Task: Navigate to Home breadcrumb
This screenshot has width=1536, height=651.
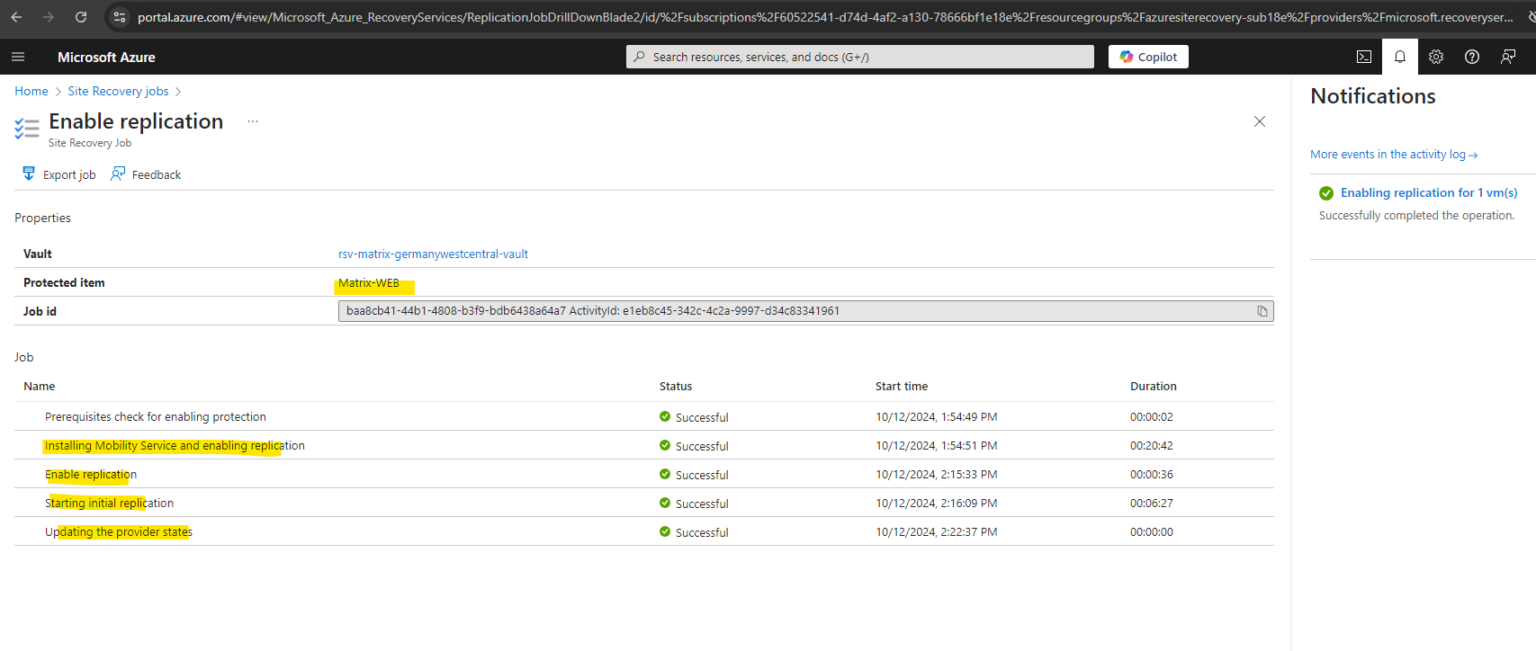Action: [31, 91]
